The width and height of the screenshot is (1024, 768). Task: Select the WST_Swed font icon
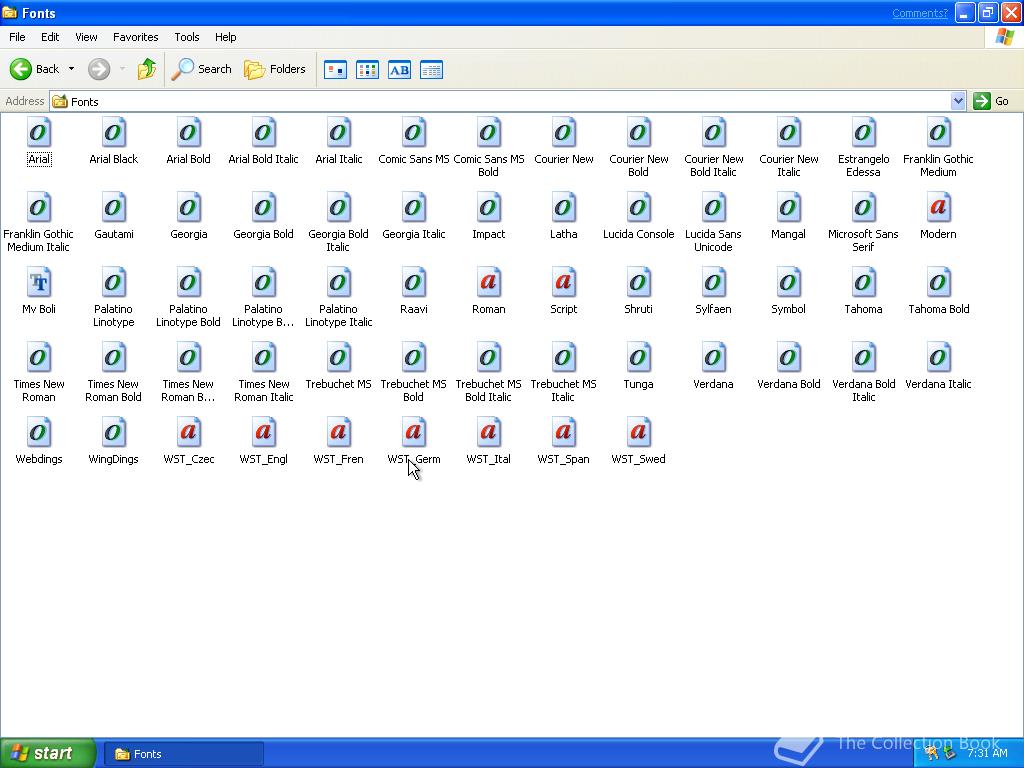(638, 433)
